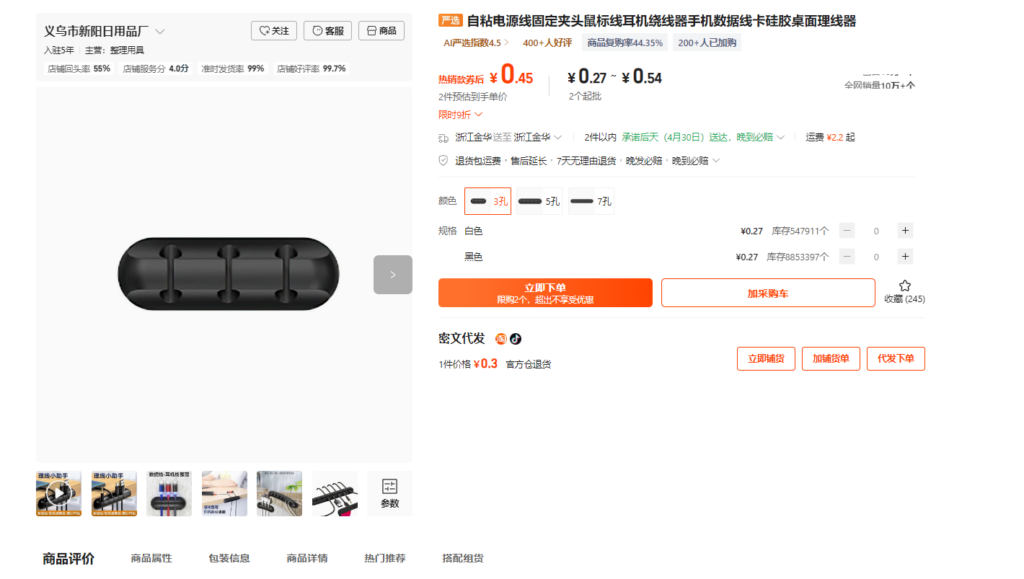Image resolution: width=1024 pixels, height=579 pixels.
Task: Decrease quantity for 黑色 variant
Action: tap(847, 257)
